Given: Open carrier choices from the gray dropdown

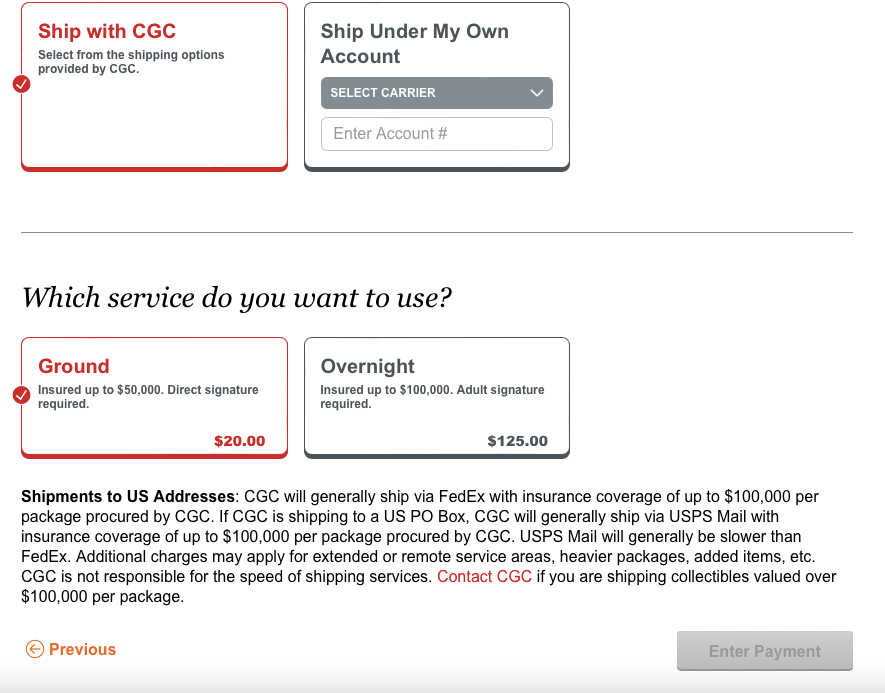Looking at the screenshot, I should 437,92.
